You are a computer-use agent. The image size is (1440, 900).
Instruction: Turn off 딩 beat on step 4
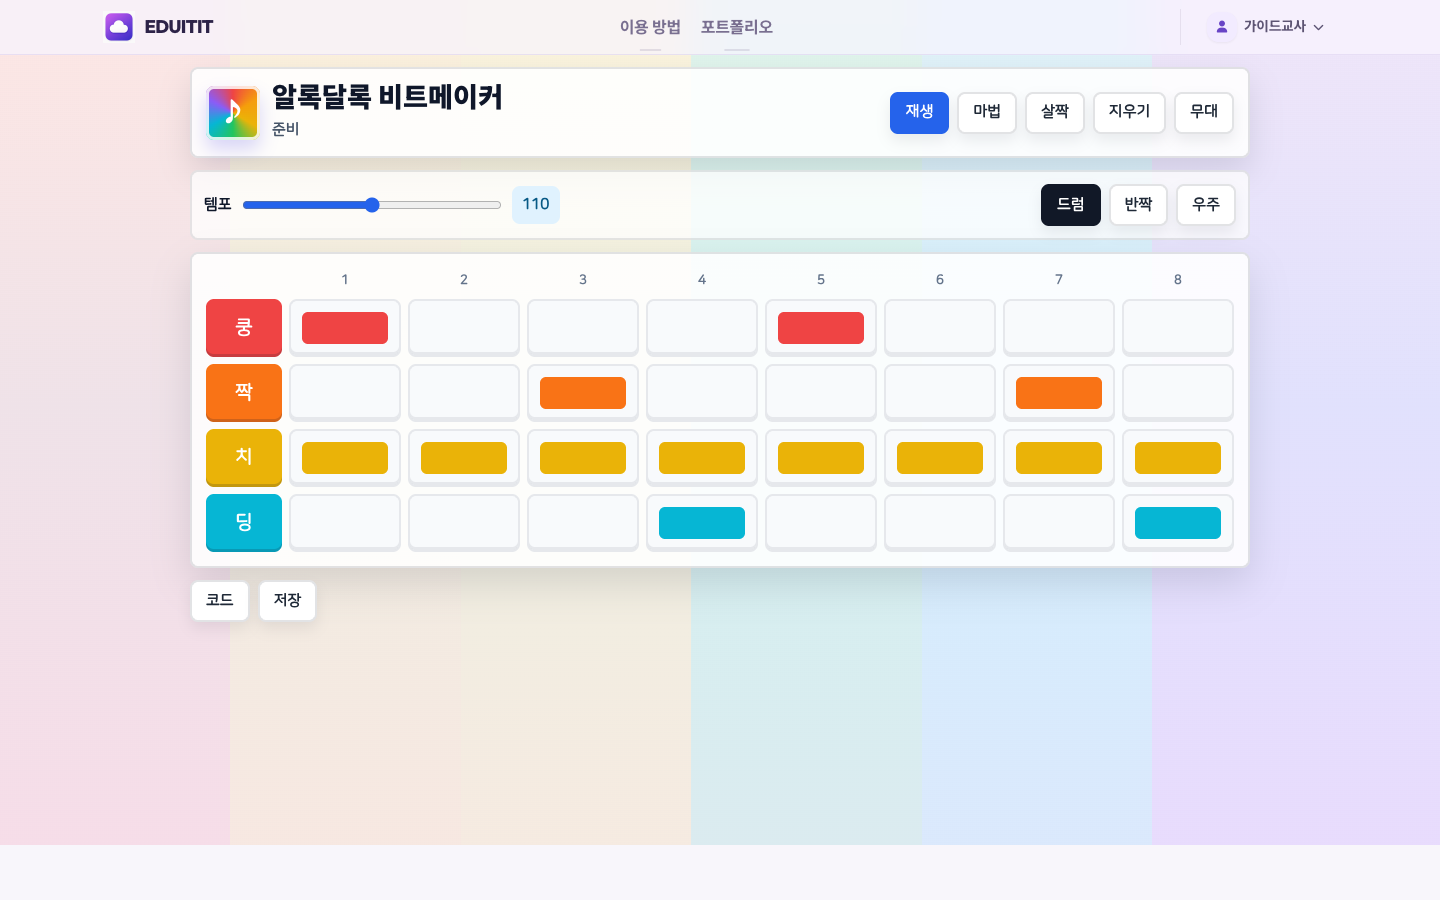click(x=702, y=523)
